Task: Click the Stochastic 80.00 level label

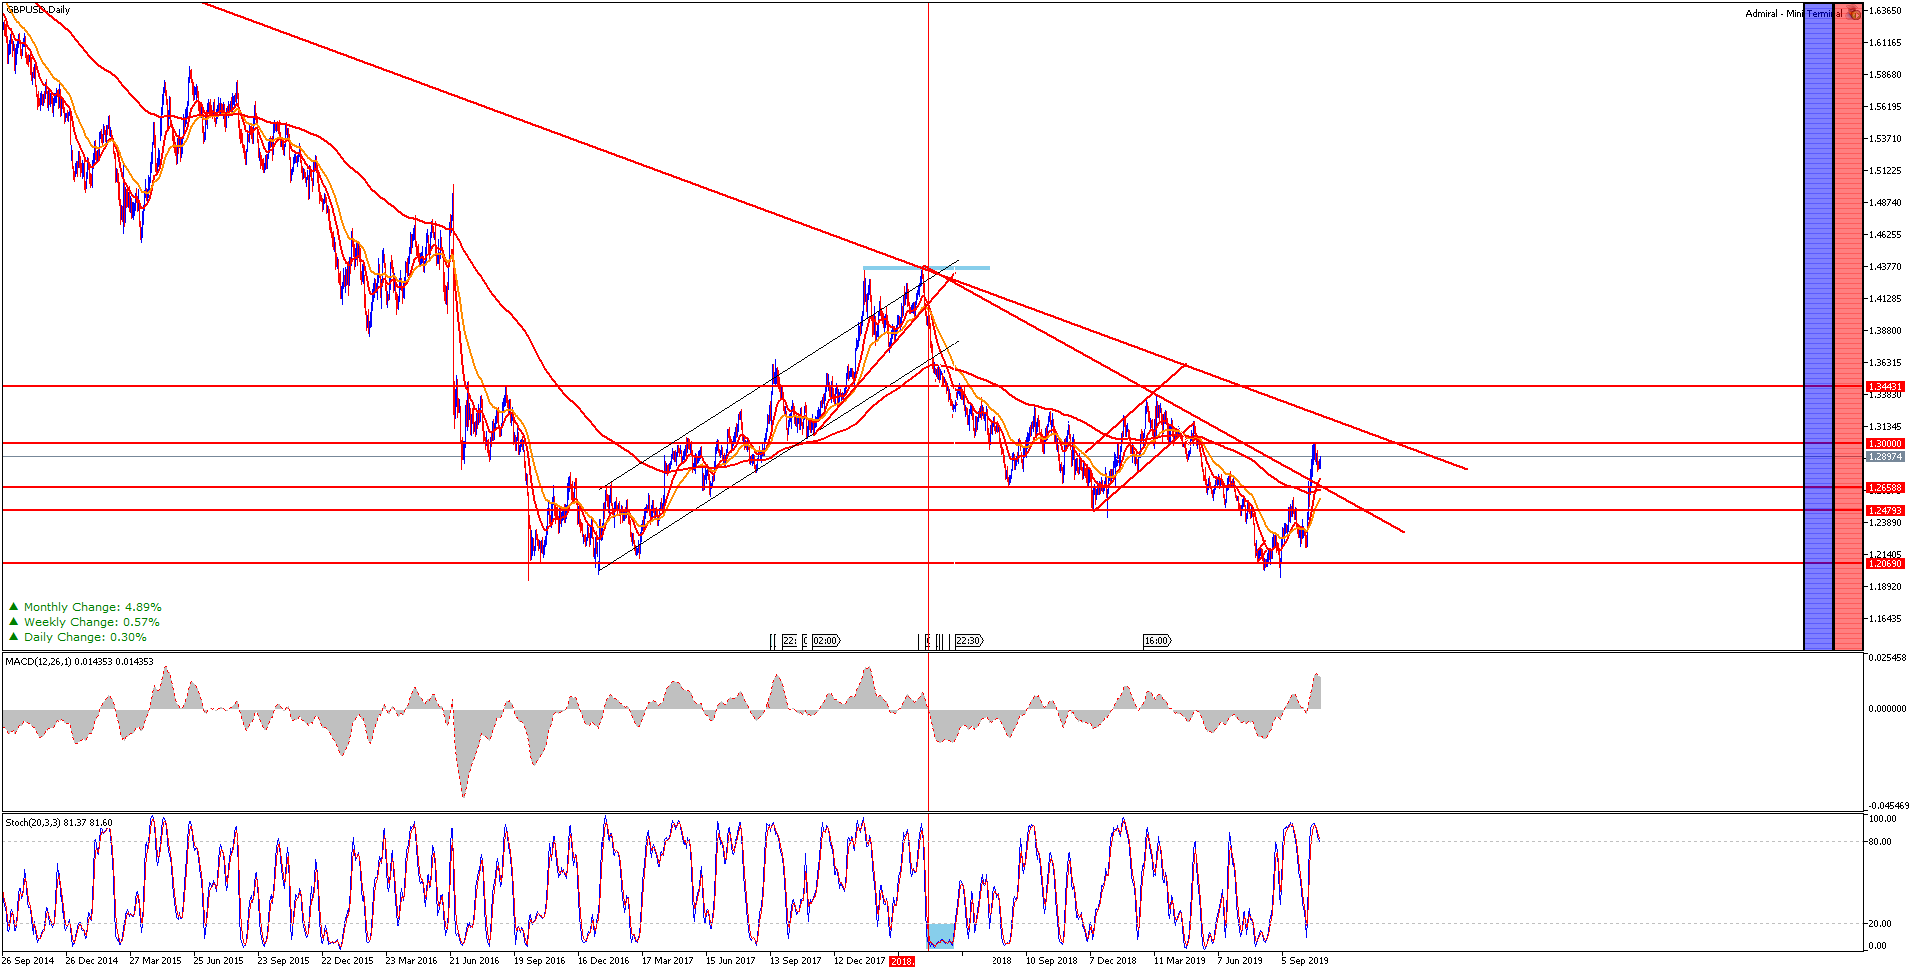Action: coord(1880,842)
